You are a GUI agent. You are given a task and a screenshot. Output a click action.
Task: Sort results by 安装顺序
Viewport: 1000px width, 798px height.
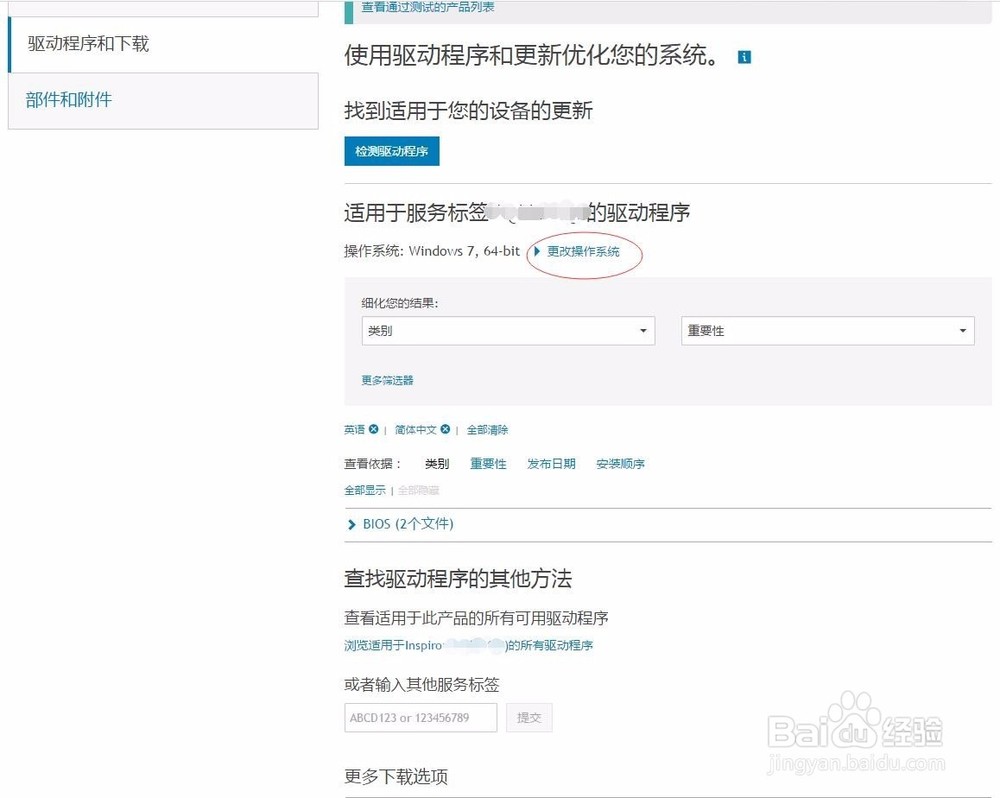coord(622,463)
